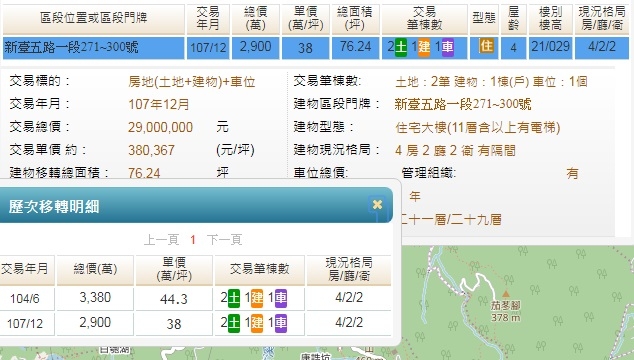
Task: Click the 380,367 unit price value
Action: pos(151,150)
